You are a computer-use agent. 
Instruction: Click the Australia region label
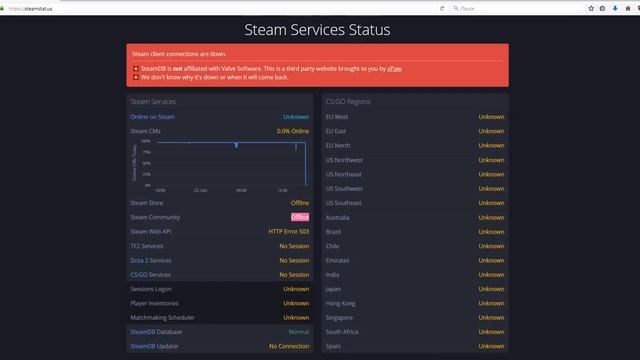pos(337,218)
